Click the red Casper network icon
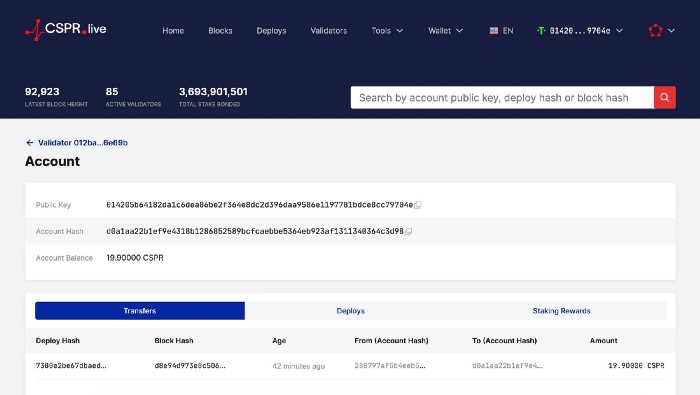The width and height of the screenshot is (700, 395). (655, 30)
